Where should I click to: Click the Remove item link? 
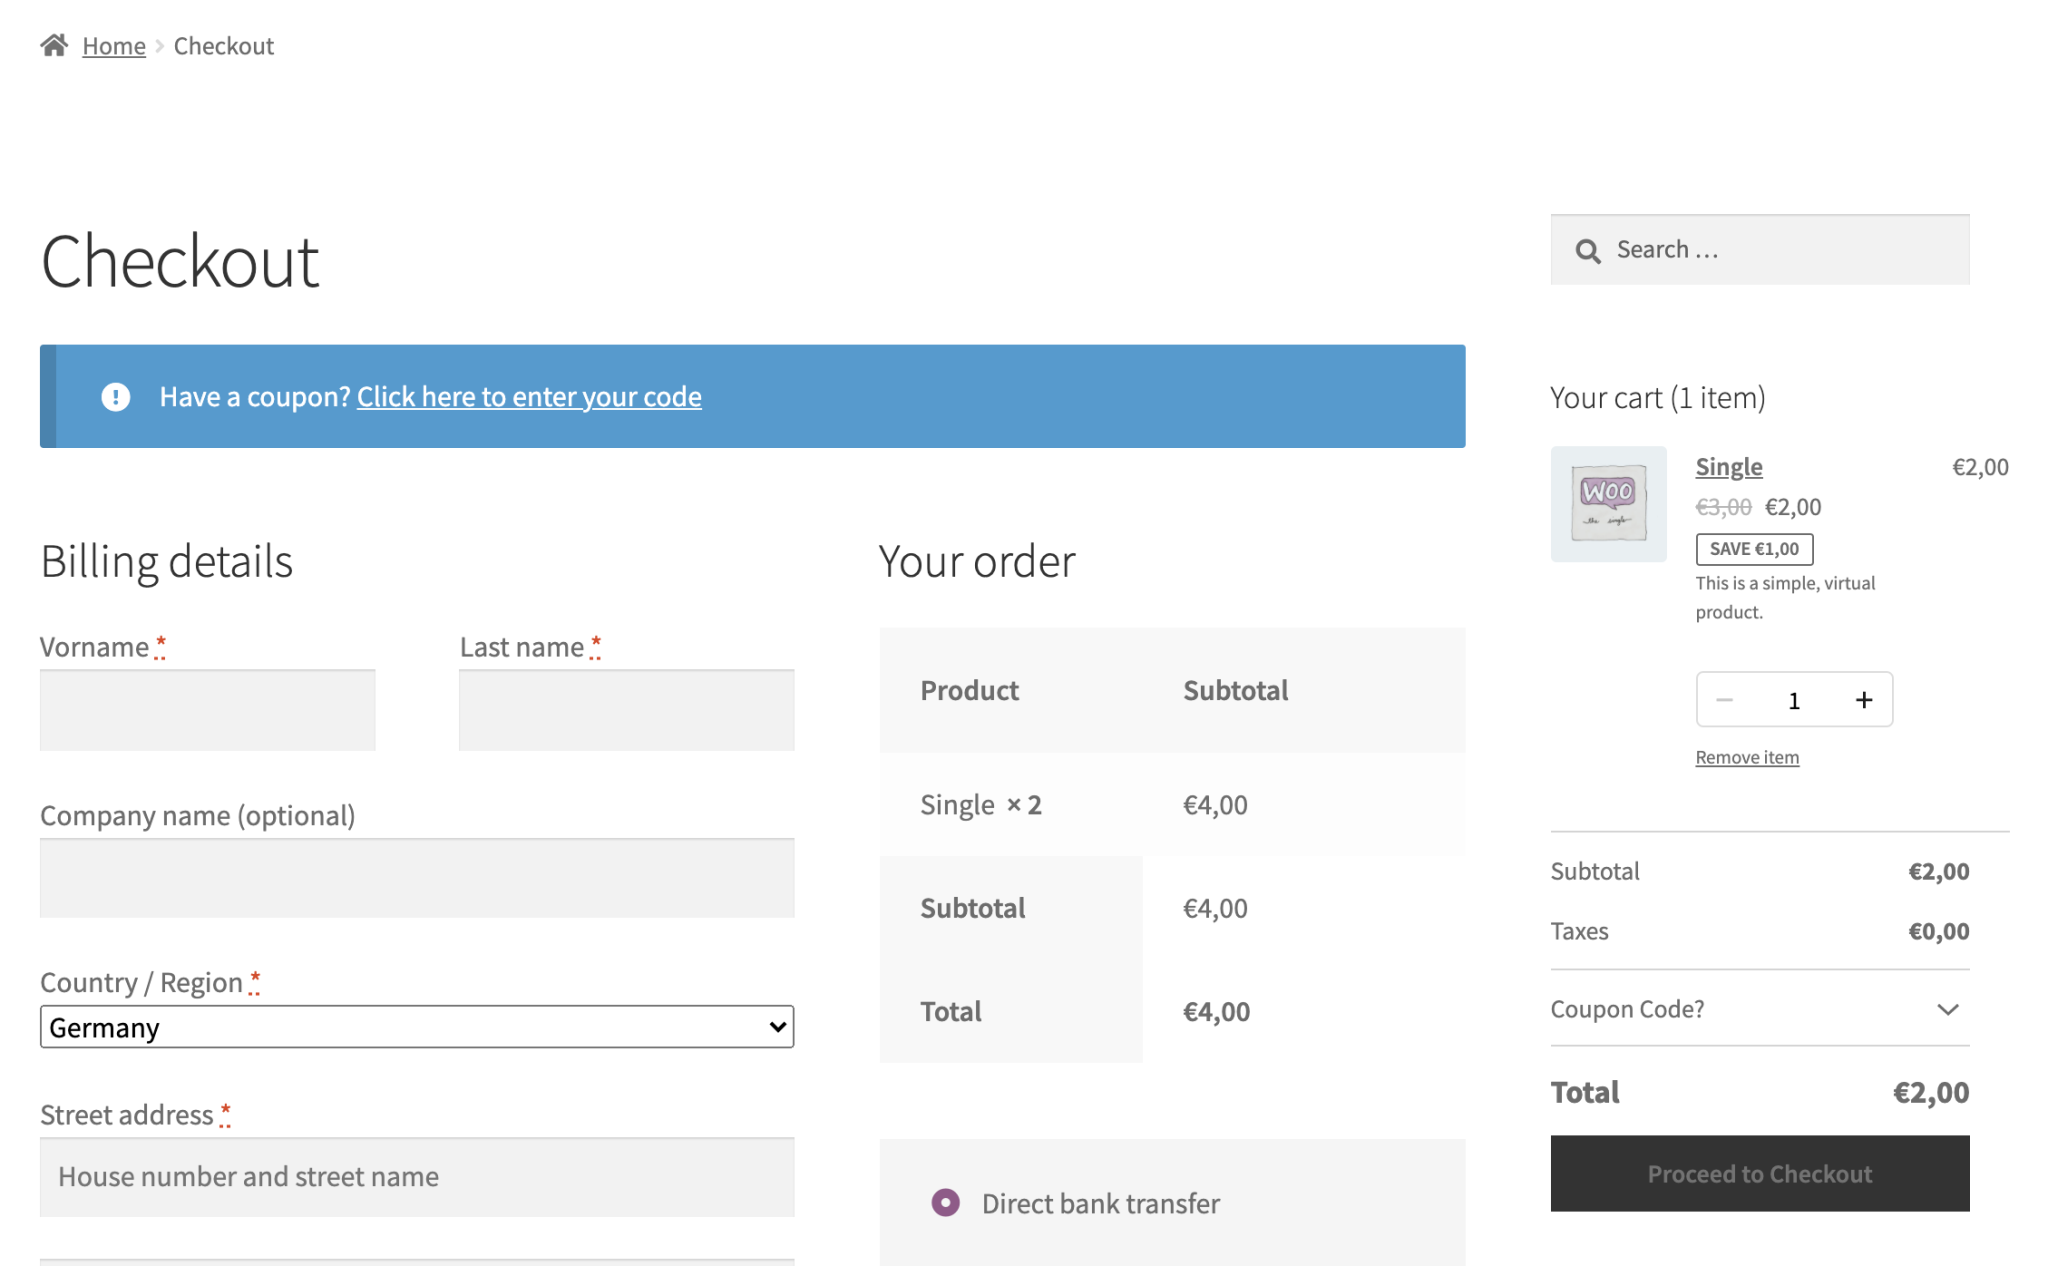point(1746,757)
